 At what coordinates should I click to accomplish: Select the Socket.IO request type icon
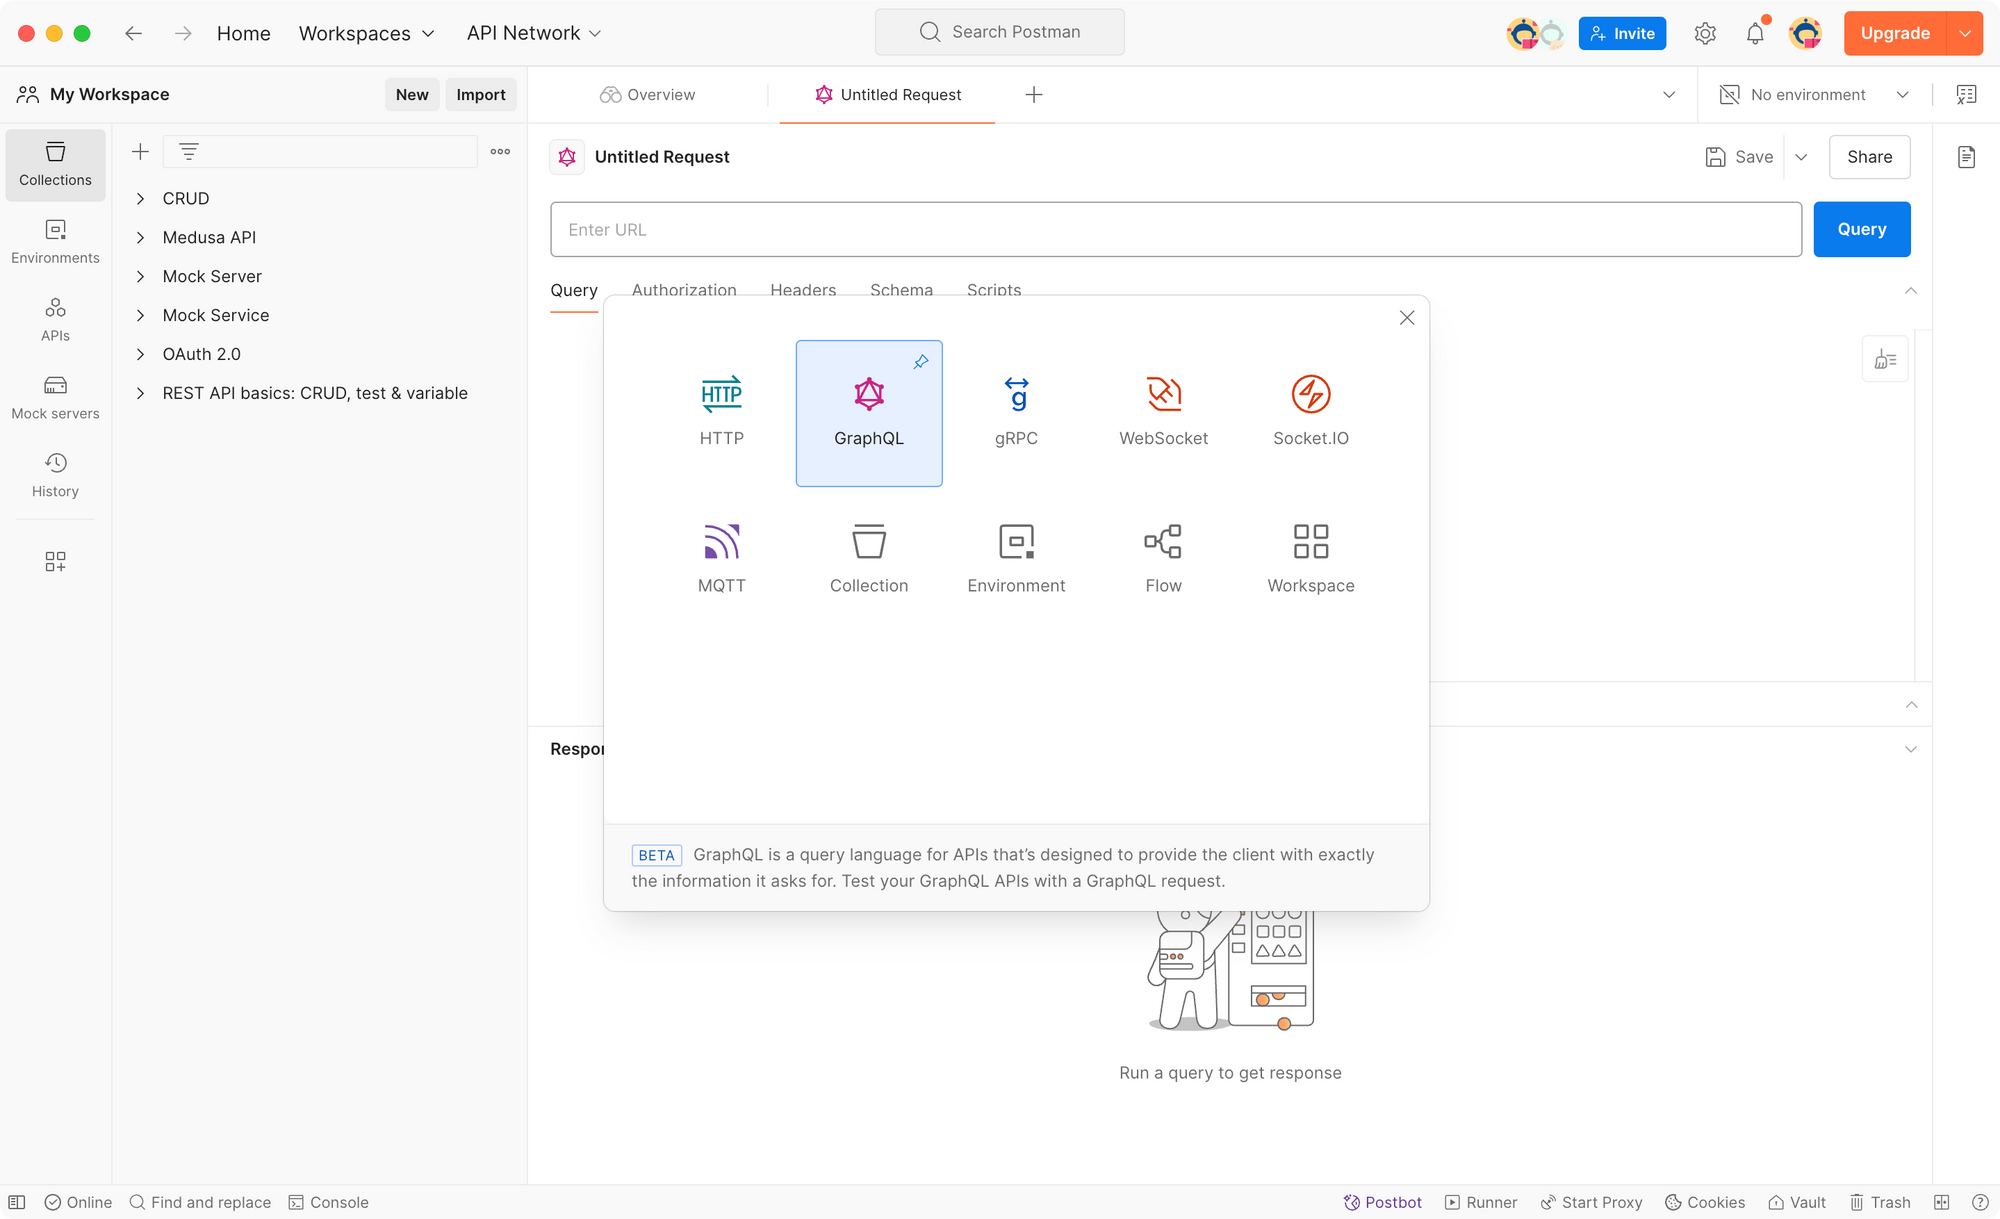click(x=1310, y=393)
